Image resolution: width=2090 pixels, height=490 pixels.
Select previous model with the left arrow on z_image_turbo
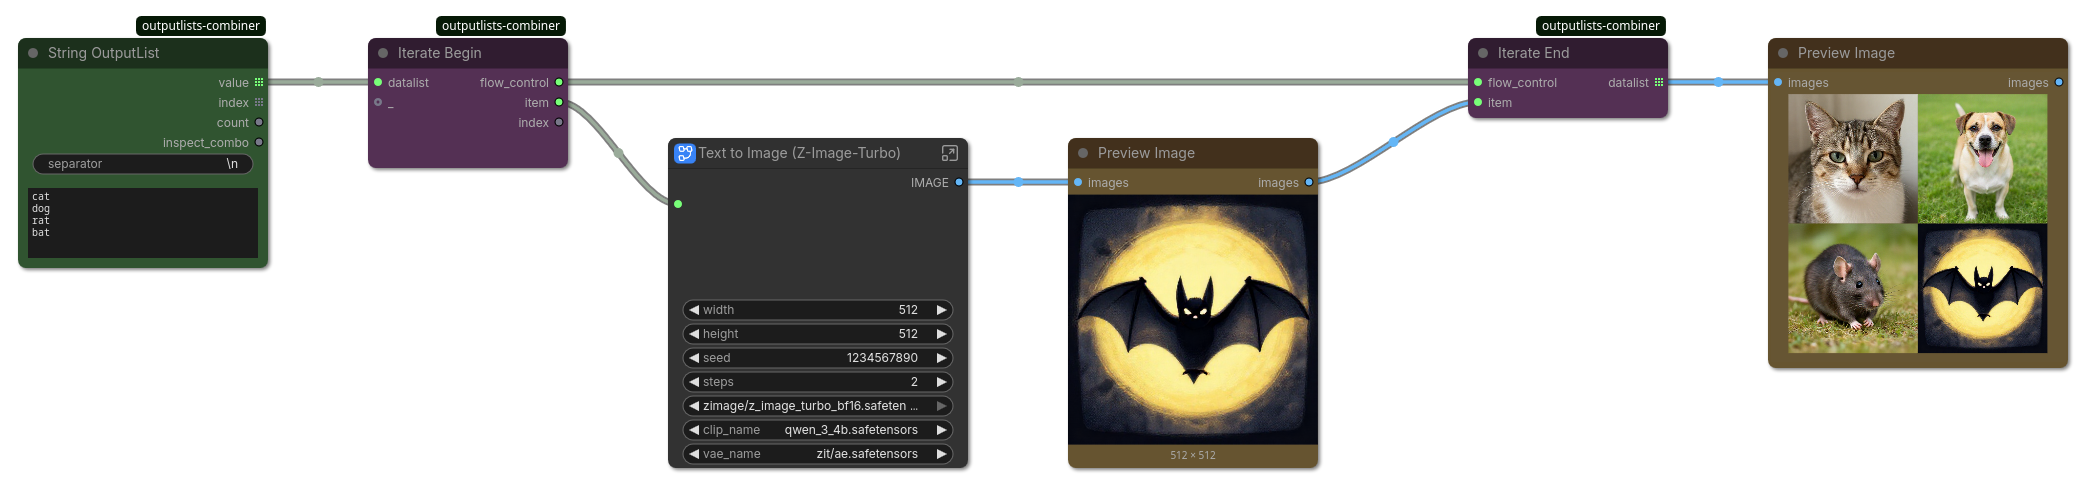click(693, 406)
